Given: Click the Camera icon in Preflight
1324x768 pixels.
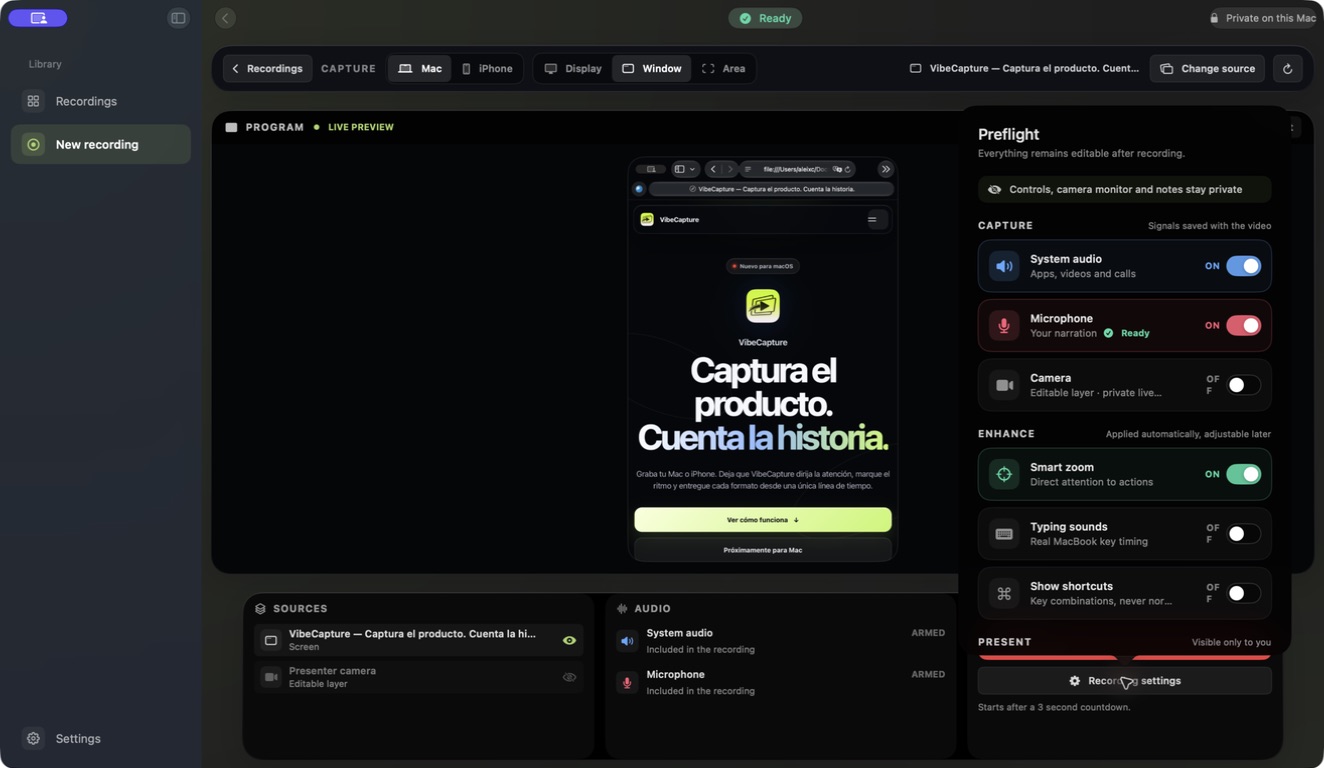Looking at the screenshot, I should 1004,385.
